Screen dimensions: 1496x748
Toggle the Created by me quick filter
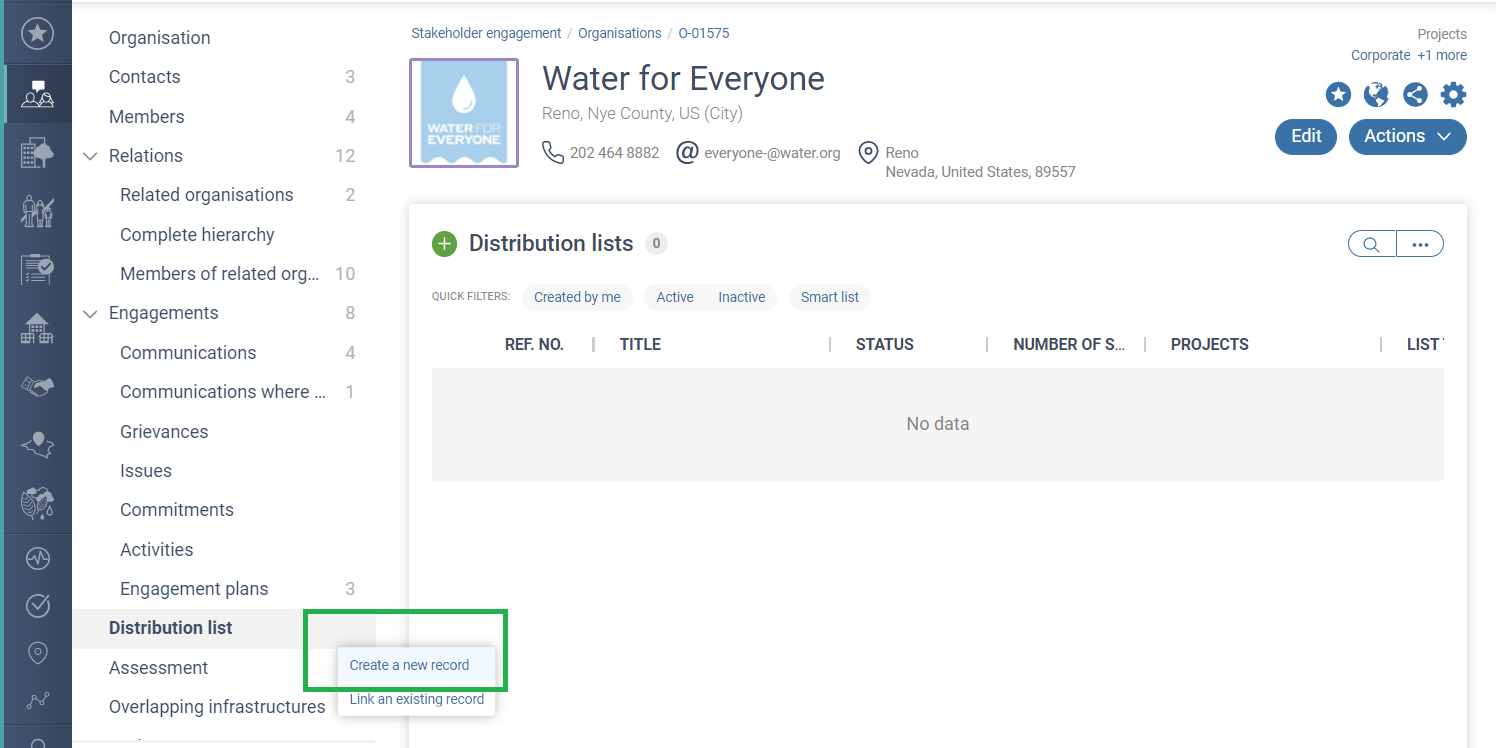577,297
